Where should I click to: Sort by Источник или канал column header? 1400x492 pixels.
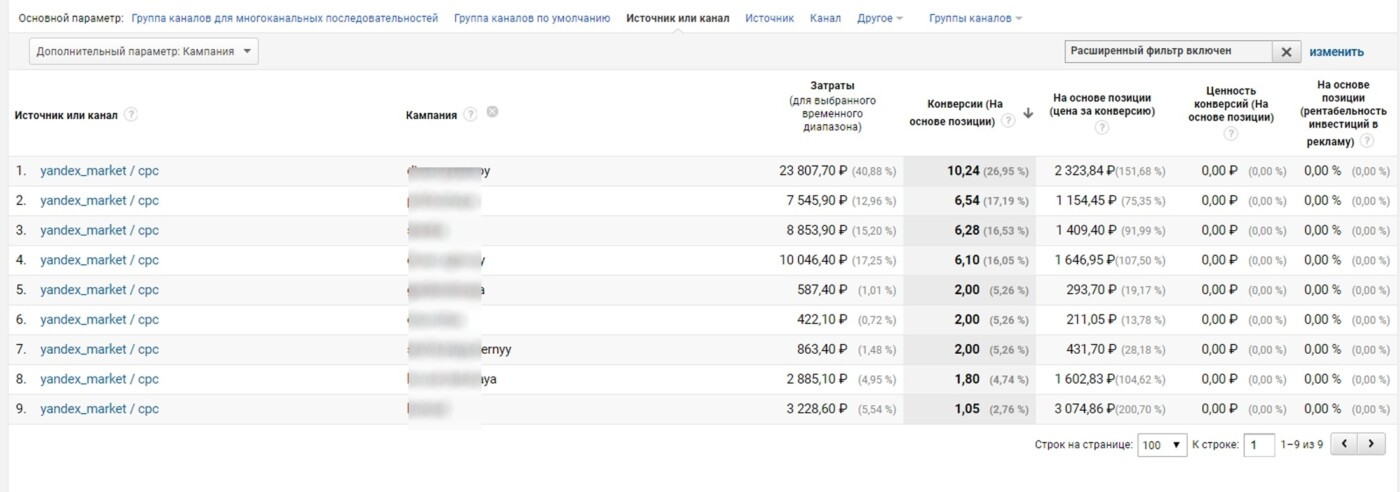click(x=66, y=115)
